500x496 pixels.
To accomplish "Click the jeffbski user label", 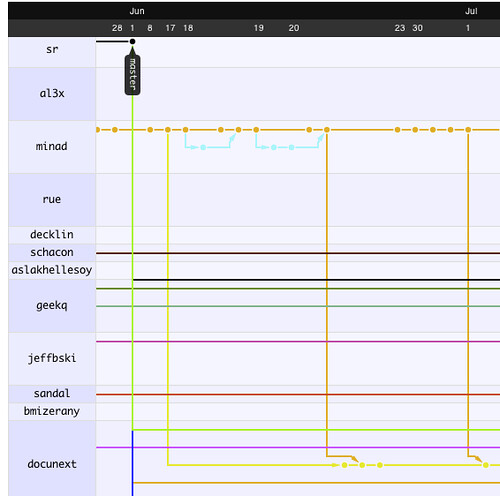I will (52, 358).
